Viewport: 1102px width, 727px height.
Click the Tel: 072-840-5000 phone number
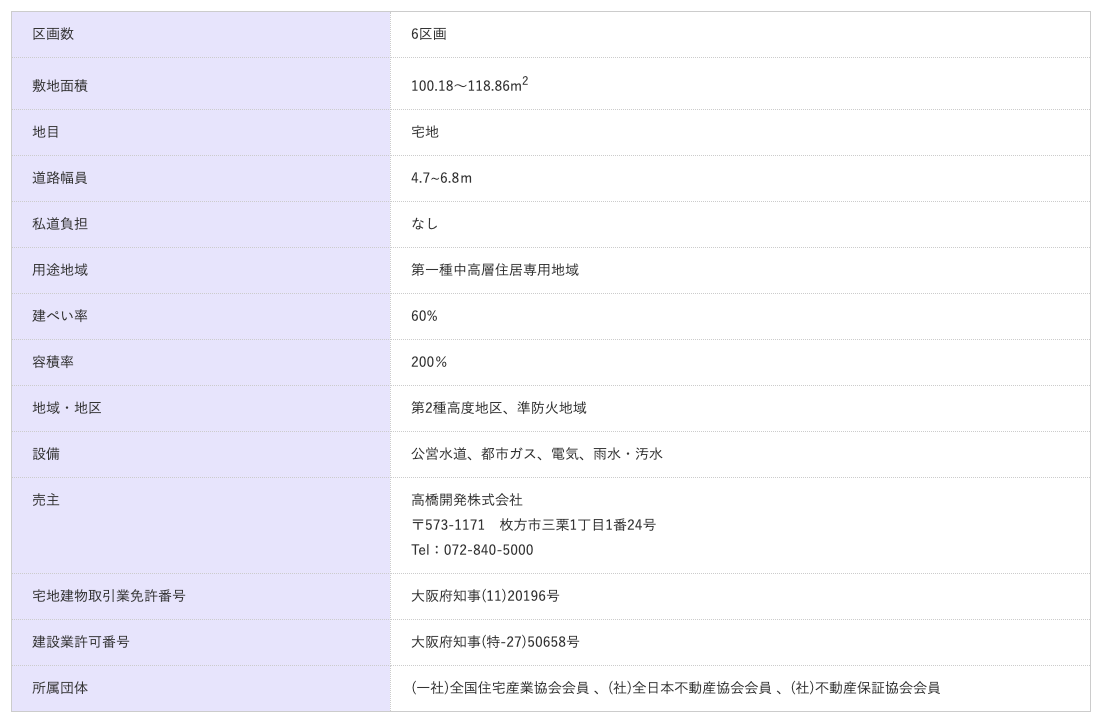point(472,550)
